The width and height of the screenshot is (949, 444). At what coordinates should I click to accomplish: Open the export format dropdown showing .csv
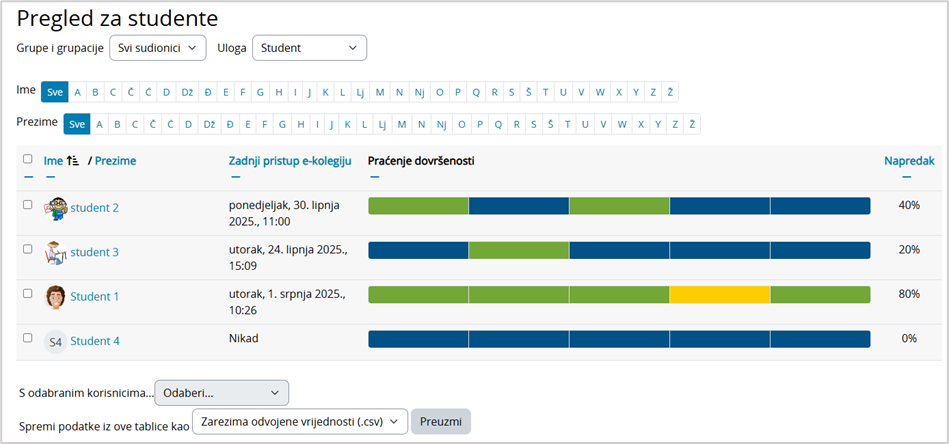click(299, 422)
